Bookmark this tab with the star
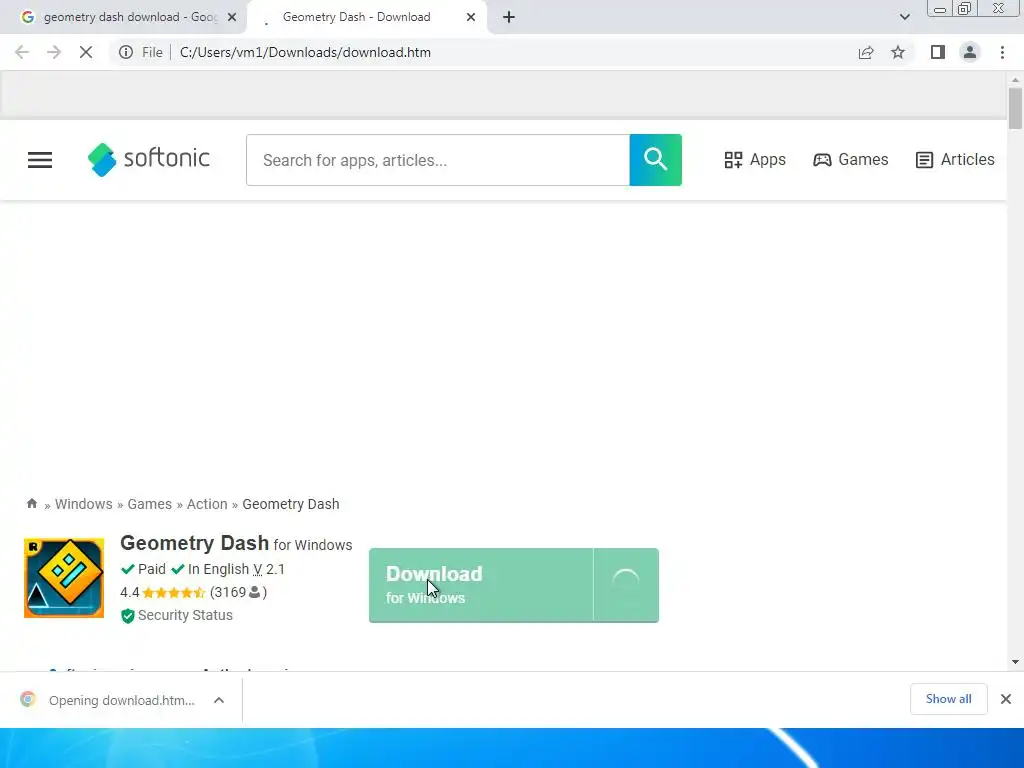The width and height of the screenshot is (1024, 768). click(898, 52)
